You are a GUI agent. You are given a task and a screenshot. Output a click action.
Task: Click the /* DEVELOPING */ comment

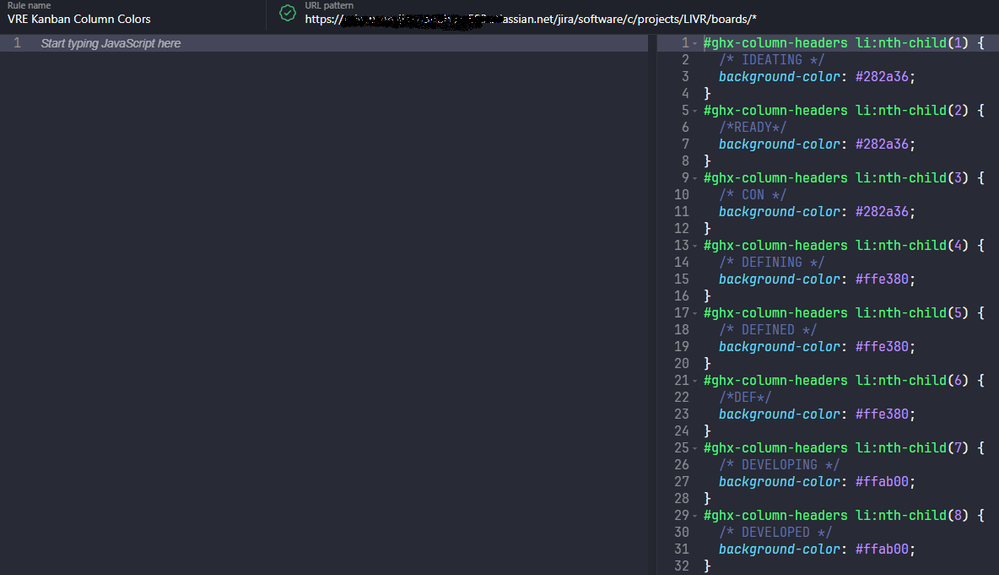779,465
